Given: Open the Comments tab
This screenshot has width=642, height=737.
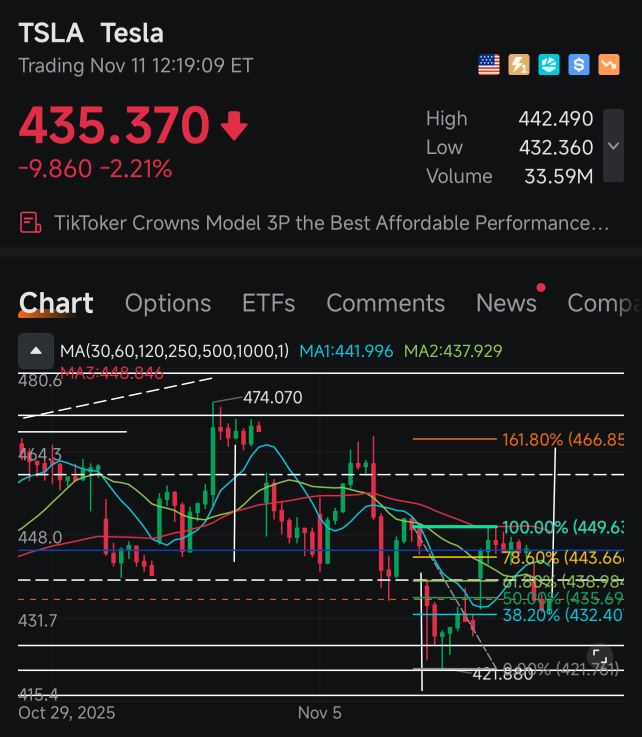Looking at the screenshot, I should (385, 303).
